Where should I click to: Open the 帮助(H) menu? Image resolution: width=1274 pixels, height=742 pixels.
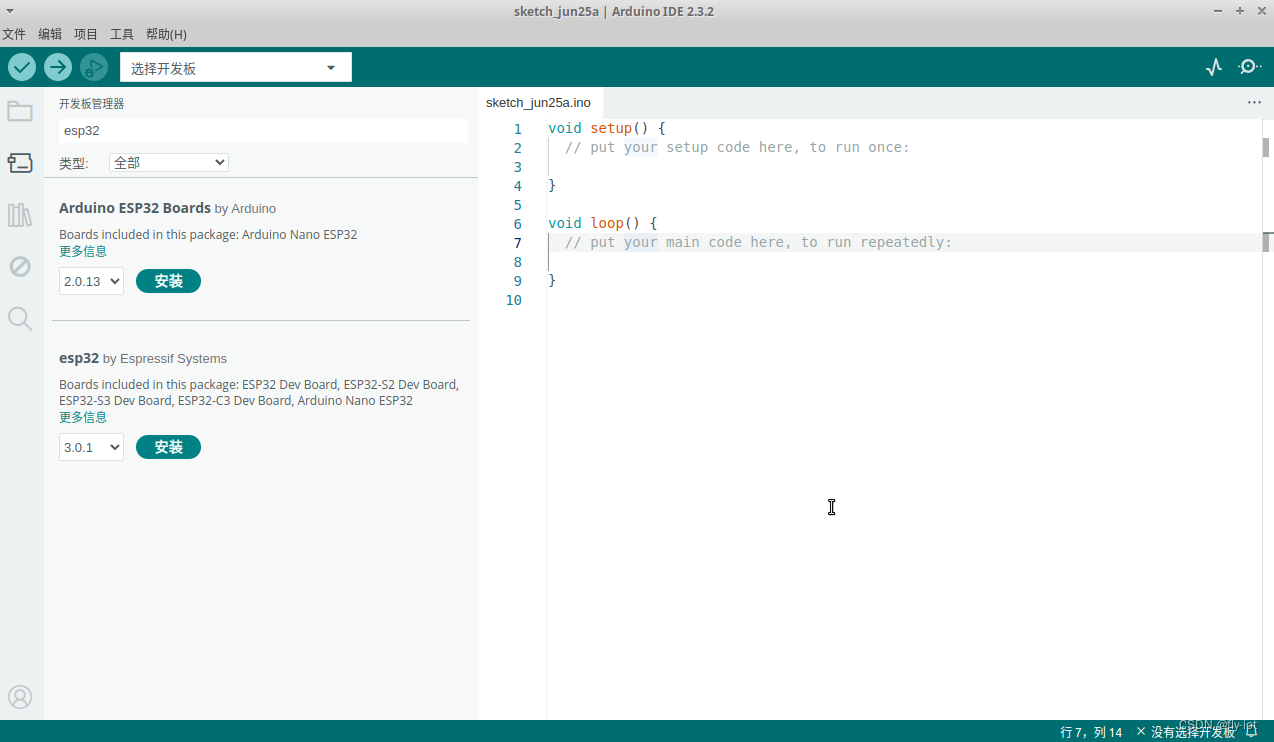click(166, 34)
